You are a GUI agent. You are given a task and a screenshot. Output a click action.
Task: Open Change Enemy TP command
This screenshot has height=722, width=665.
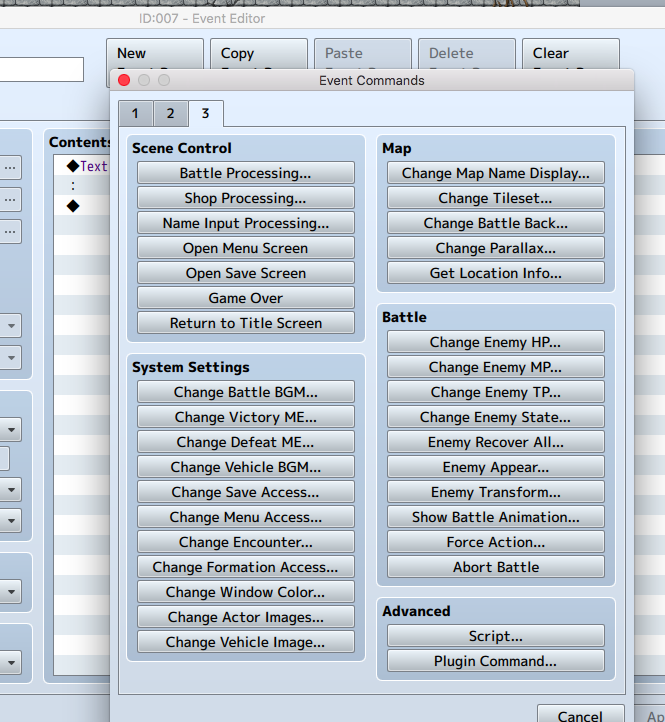[x=496, y=392]
